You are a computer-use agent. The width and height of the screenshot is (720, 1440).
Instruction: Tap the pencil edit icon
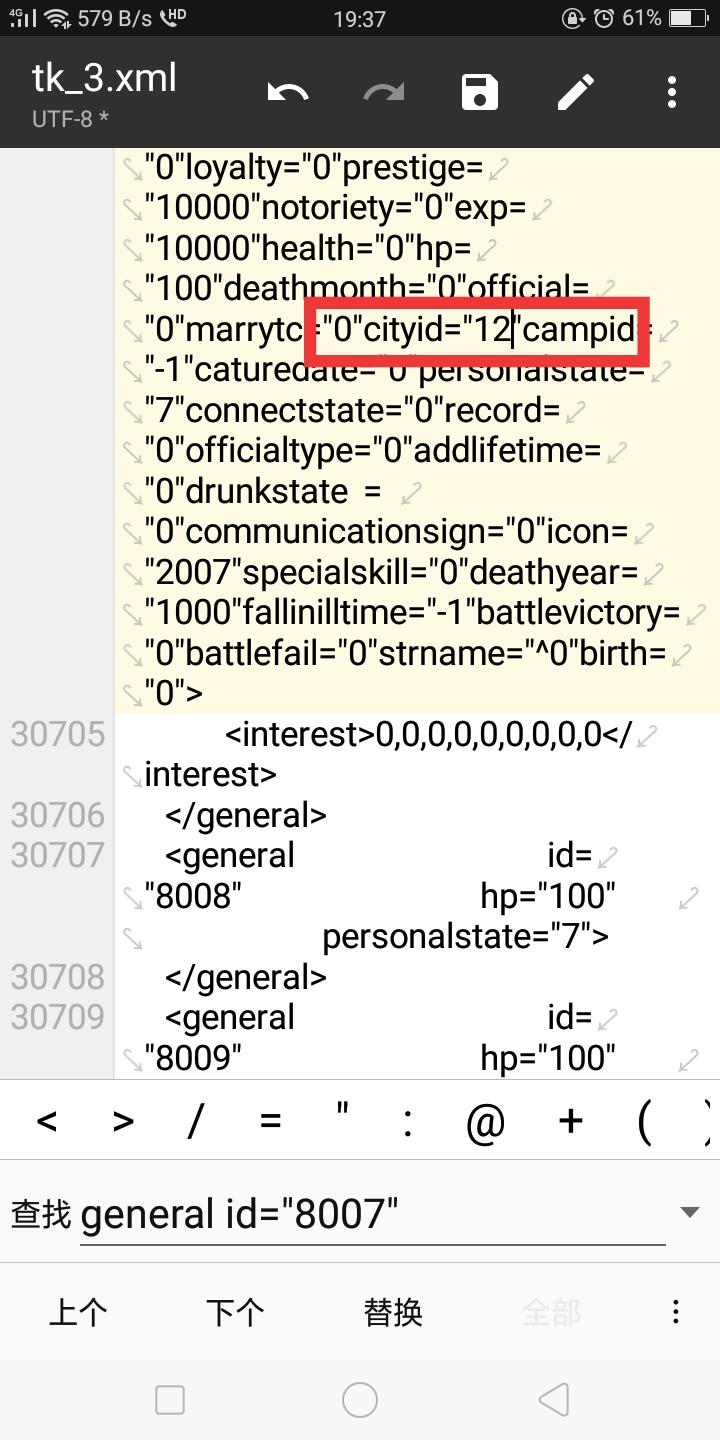coord(576,93)
